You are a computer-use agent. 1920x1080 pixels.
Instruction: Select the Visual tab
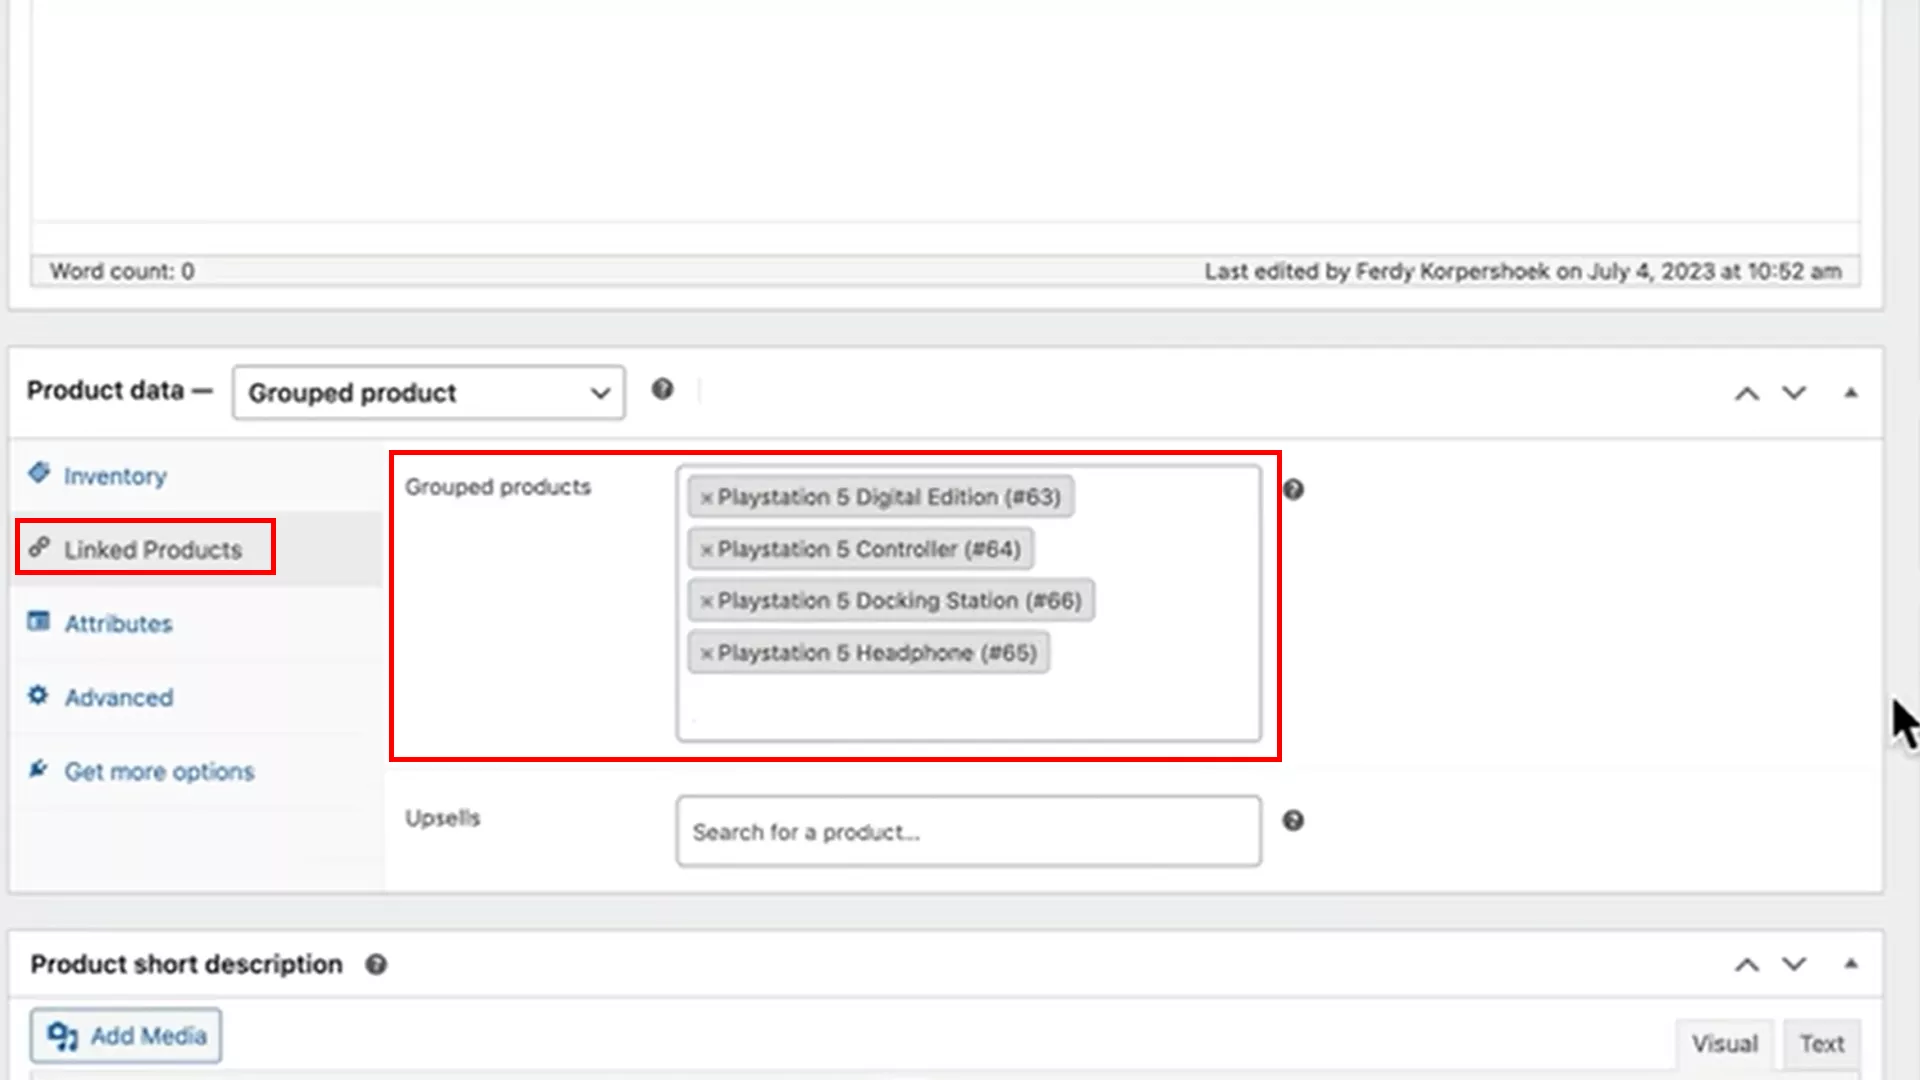pyautogui.click(x=1725, y=1042)
